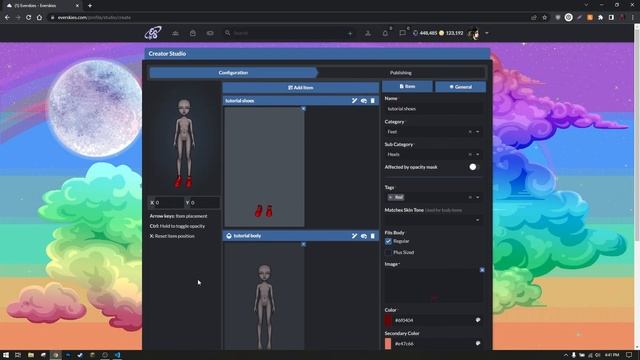
Task: Click the Y position field
Action: (202, 202)
